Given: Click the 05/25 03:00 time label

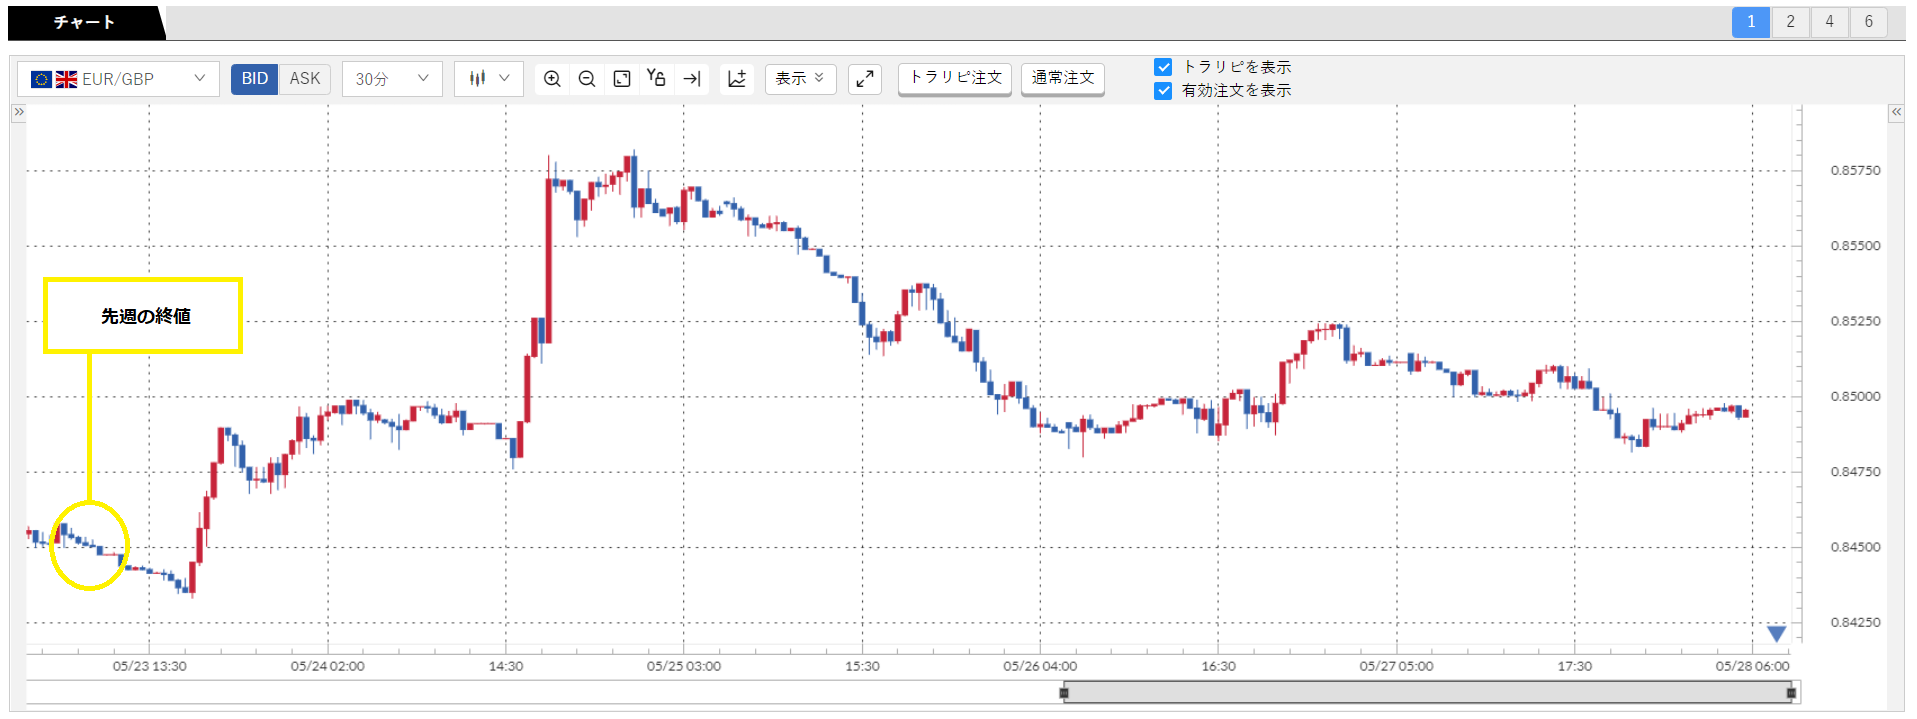Looking at the screenshot, I should (x=684, y=666).
